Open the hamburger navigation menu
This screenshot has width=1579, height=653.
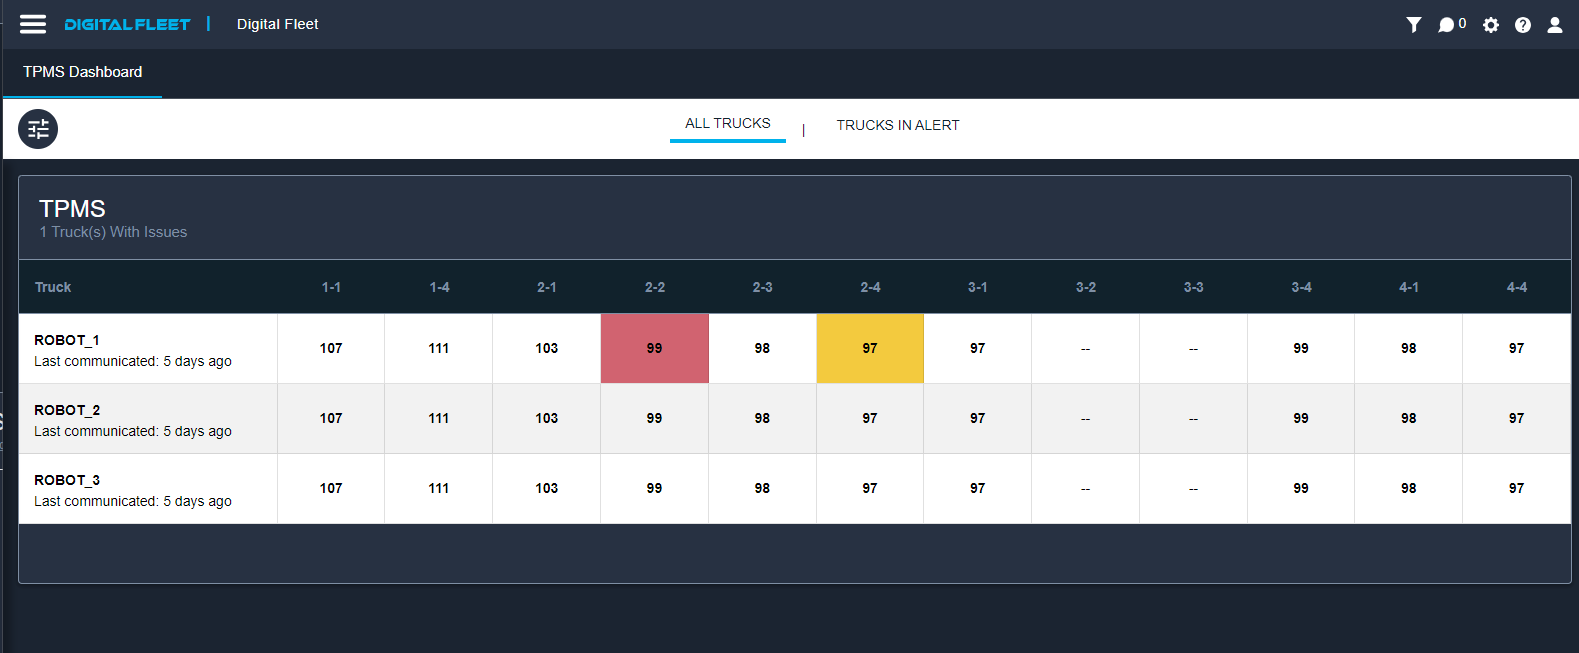click(33, 24)
